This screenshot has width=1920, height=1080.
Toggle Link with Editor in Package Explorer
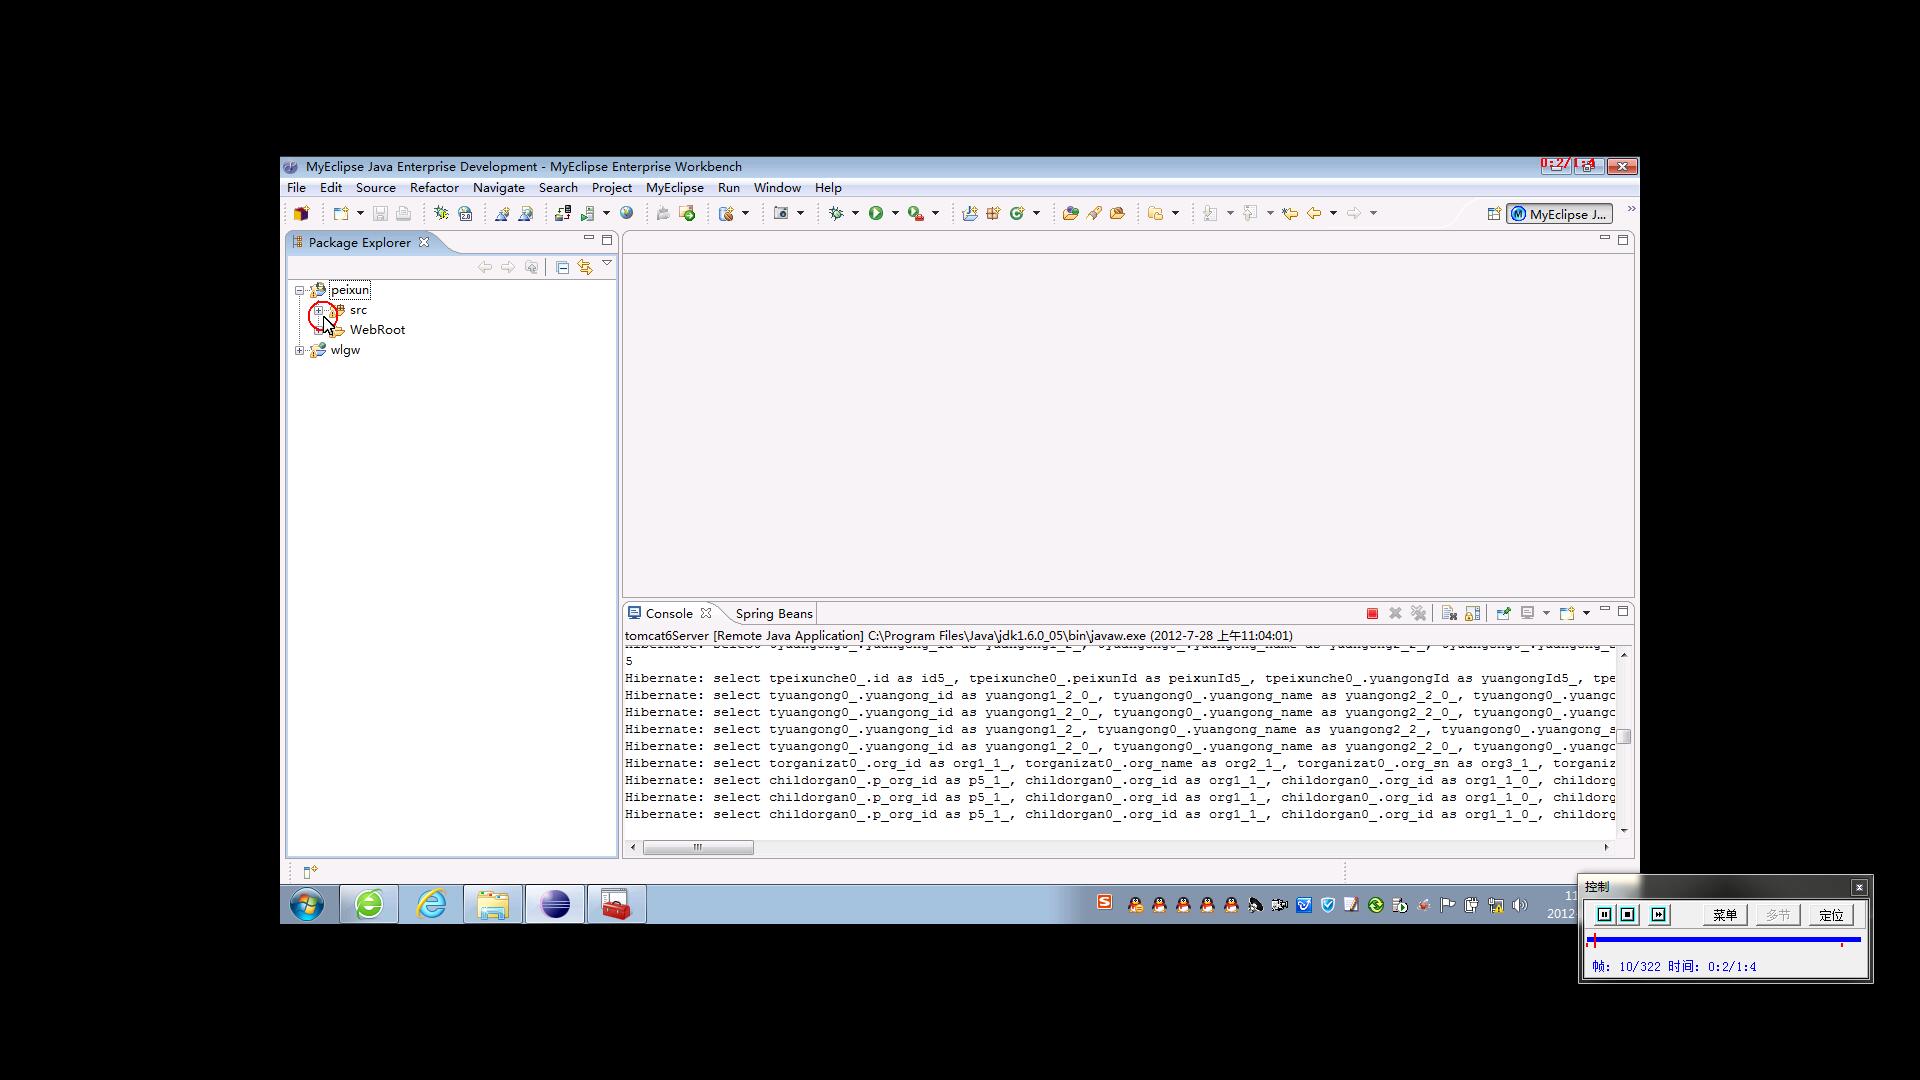click(x=585, y=267)
